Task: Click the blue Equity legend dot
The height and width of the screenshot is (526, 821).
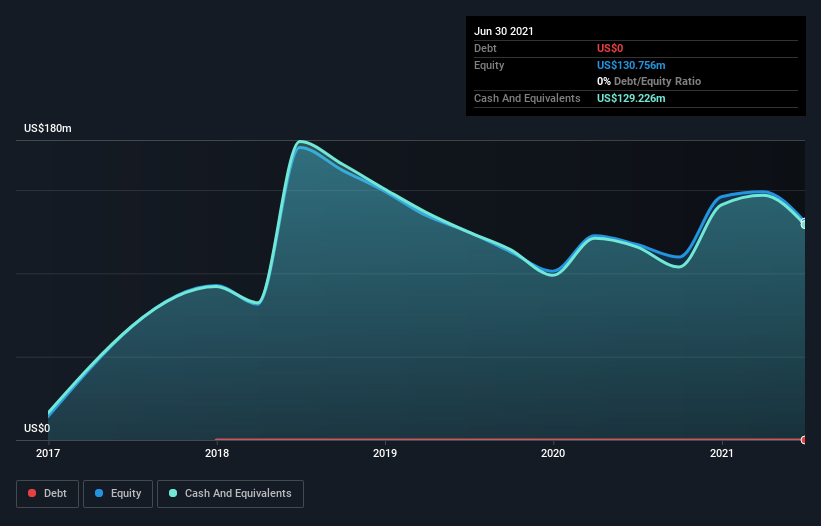Action: pos(99,493)
